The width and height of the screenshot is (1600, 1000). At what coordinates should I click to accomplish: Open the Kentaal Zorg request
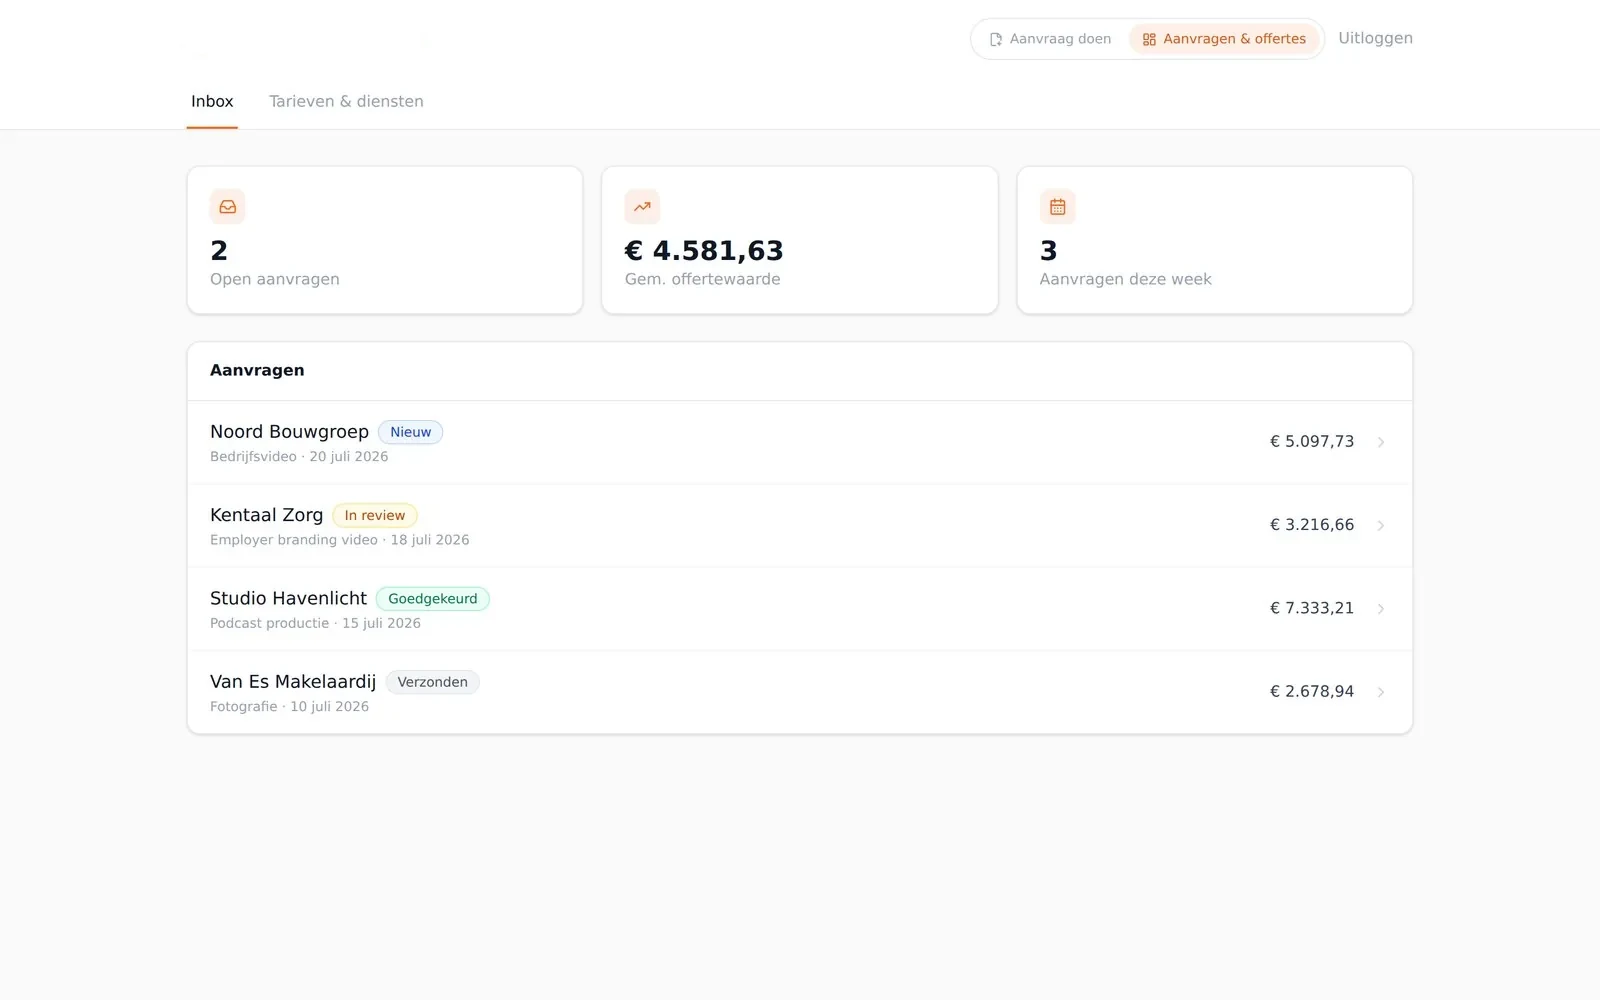point(800,525)
